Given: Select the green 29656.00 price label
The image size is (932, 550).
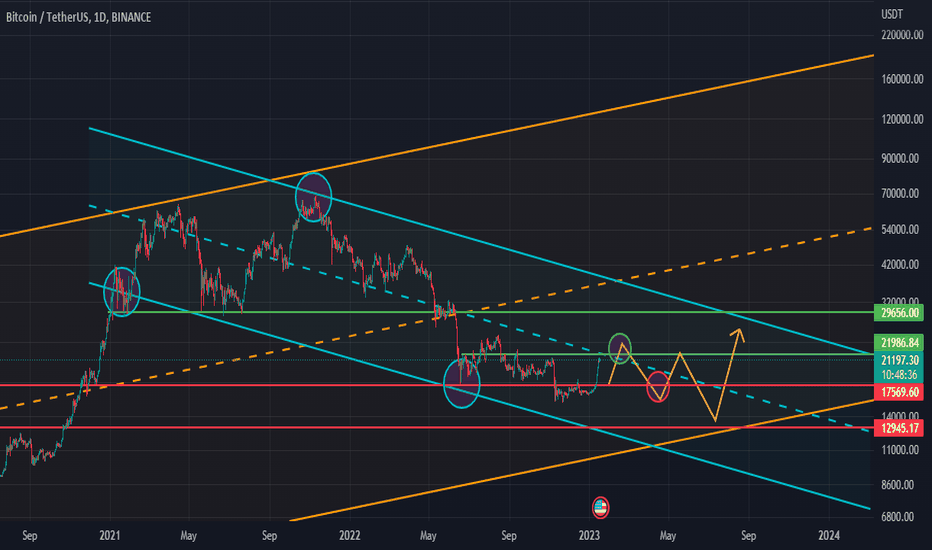Looking at the screenshot, I should [899, 313].
